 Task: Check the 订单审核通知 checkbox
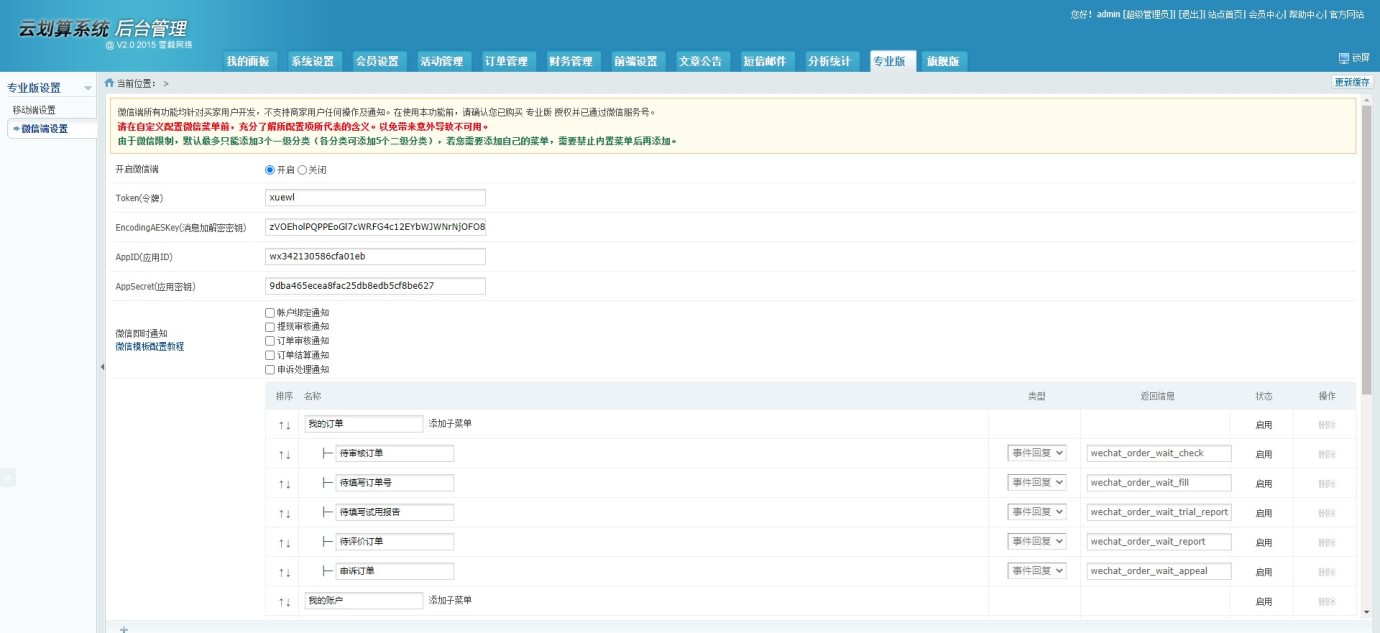(x=269, y=341)
